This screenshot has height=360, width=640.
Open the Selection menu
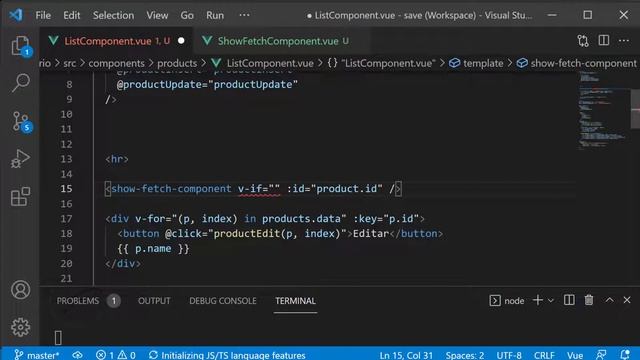(113, 16)
